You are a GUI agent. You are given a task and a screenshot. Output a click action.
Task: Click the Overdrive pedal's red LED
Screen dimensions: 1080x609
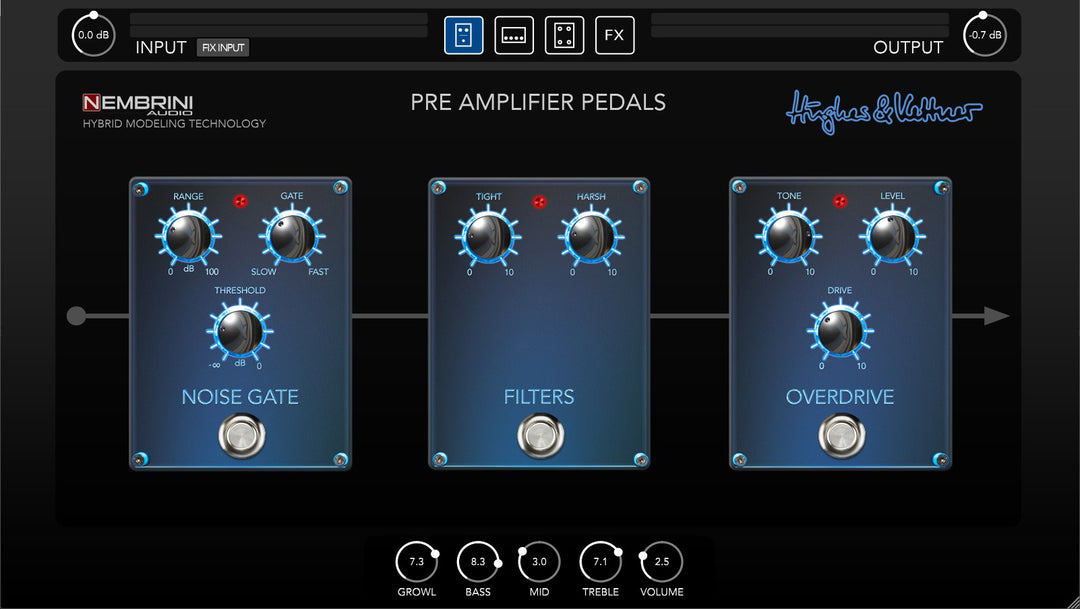click(x=840, y=200)
